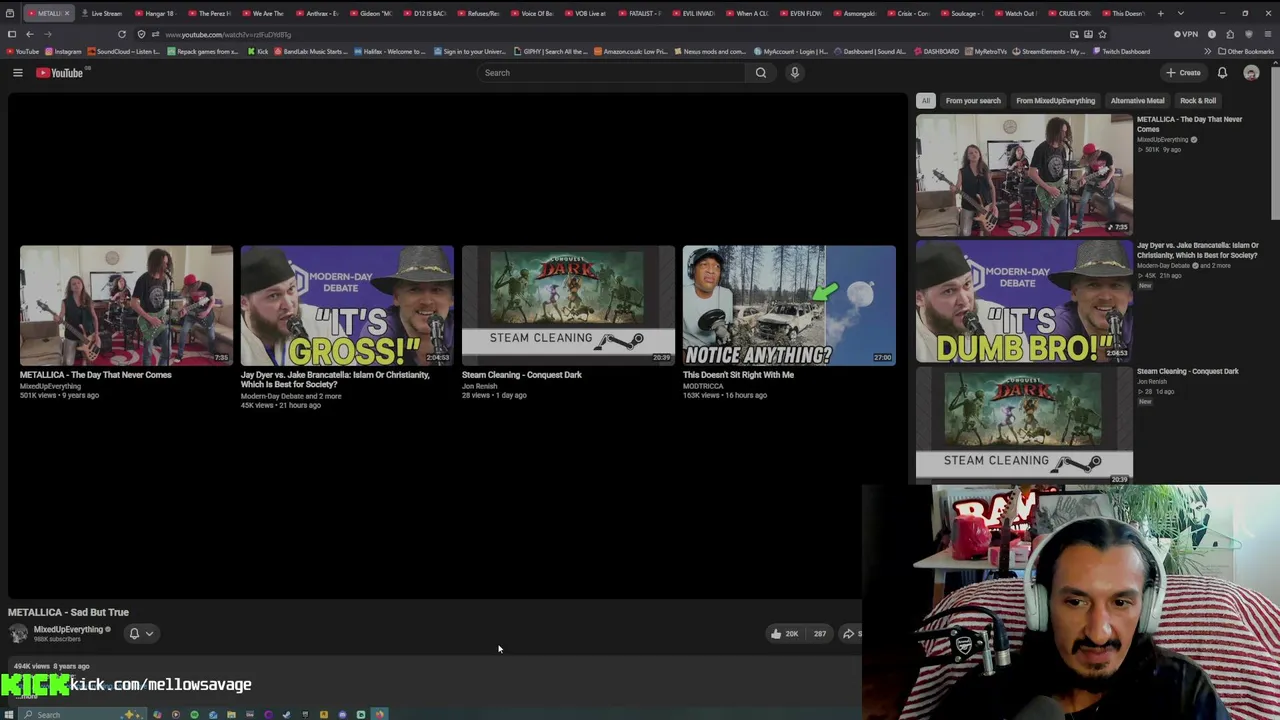
Task: Open a new browser tab with plus
Action: tap(1160, 13)
